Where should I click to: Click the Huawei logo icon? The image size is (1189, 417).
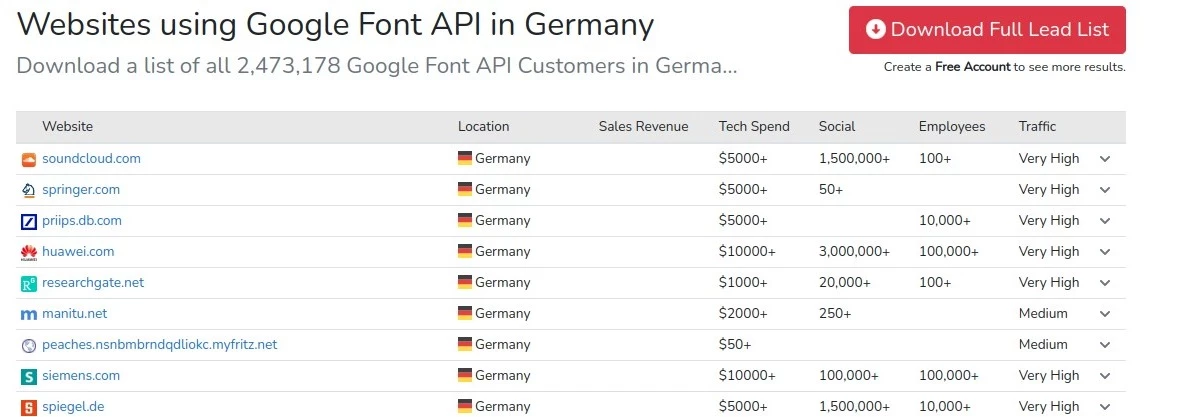tap(28, 252)
